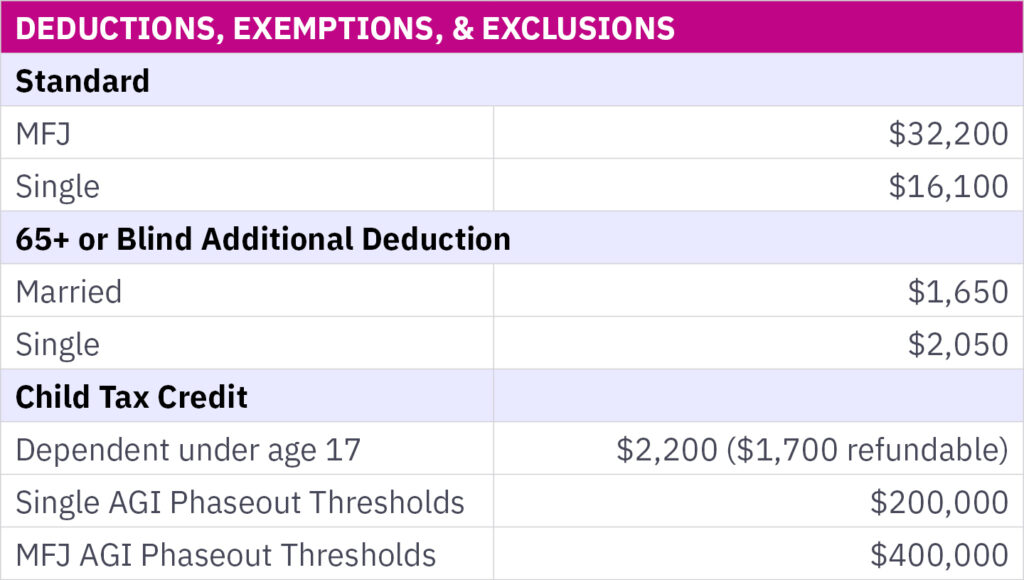Select the Single AGI Phaseout Thresholds label
Screen dimensions: 1024x580
[240, 502]
